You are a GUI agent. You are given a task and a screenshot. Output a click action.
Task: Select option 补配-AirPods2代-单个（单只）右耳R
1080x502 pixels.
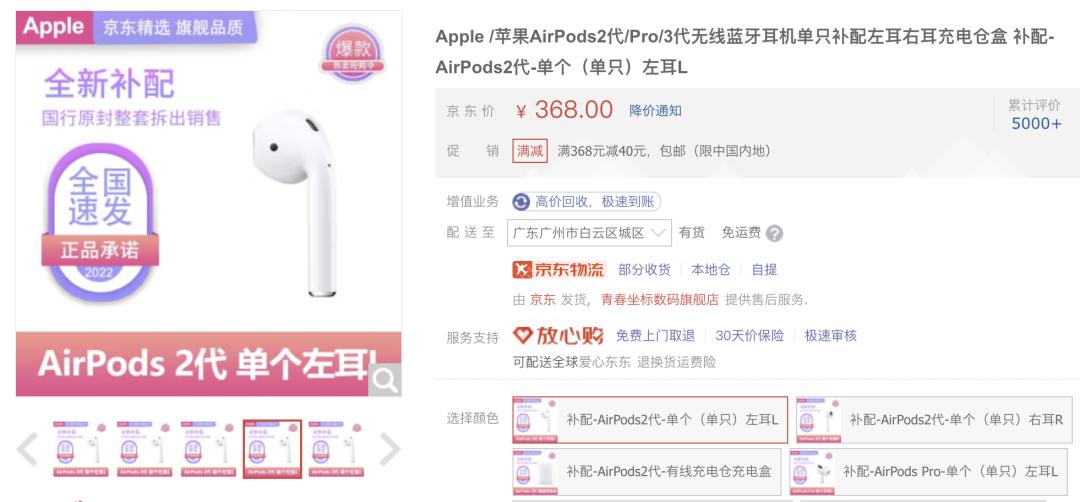click(x=935, y=420)
